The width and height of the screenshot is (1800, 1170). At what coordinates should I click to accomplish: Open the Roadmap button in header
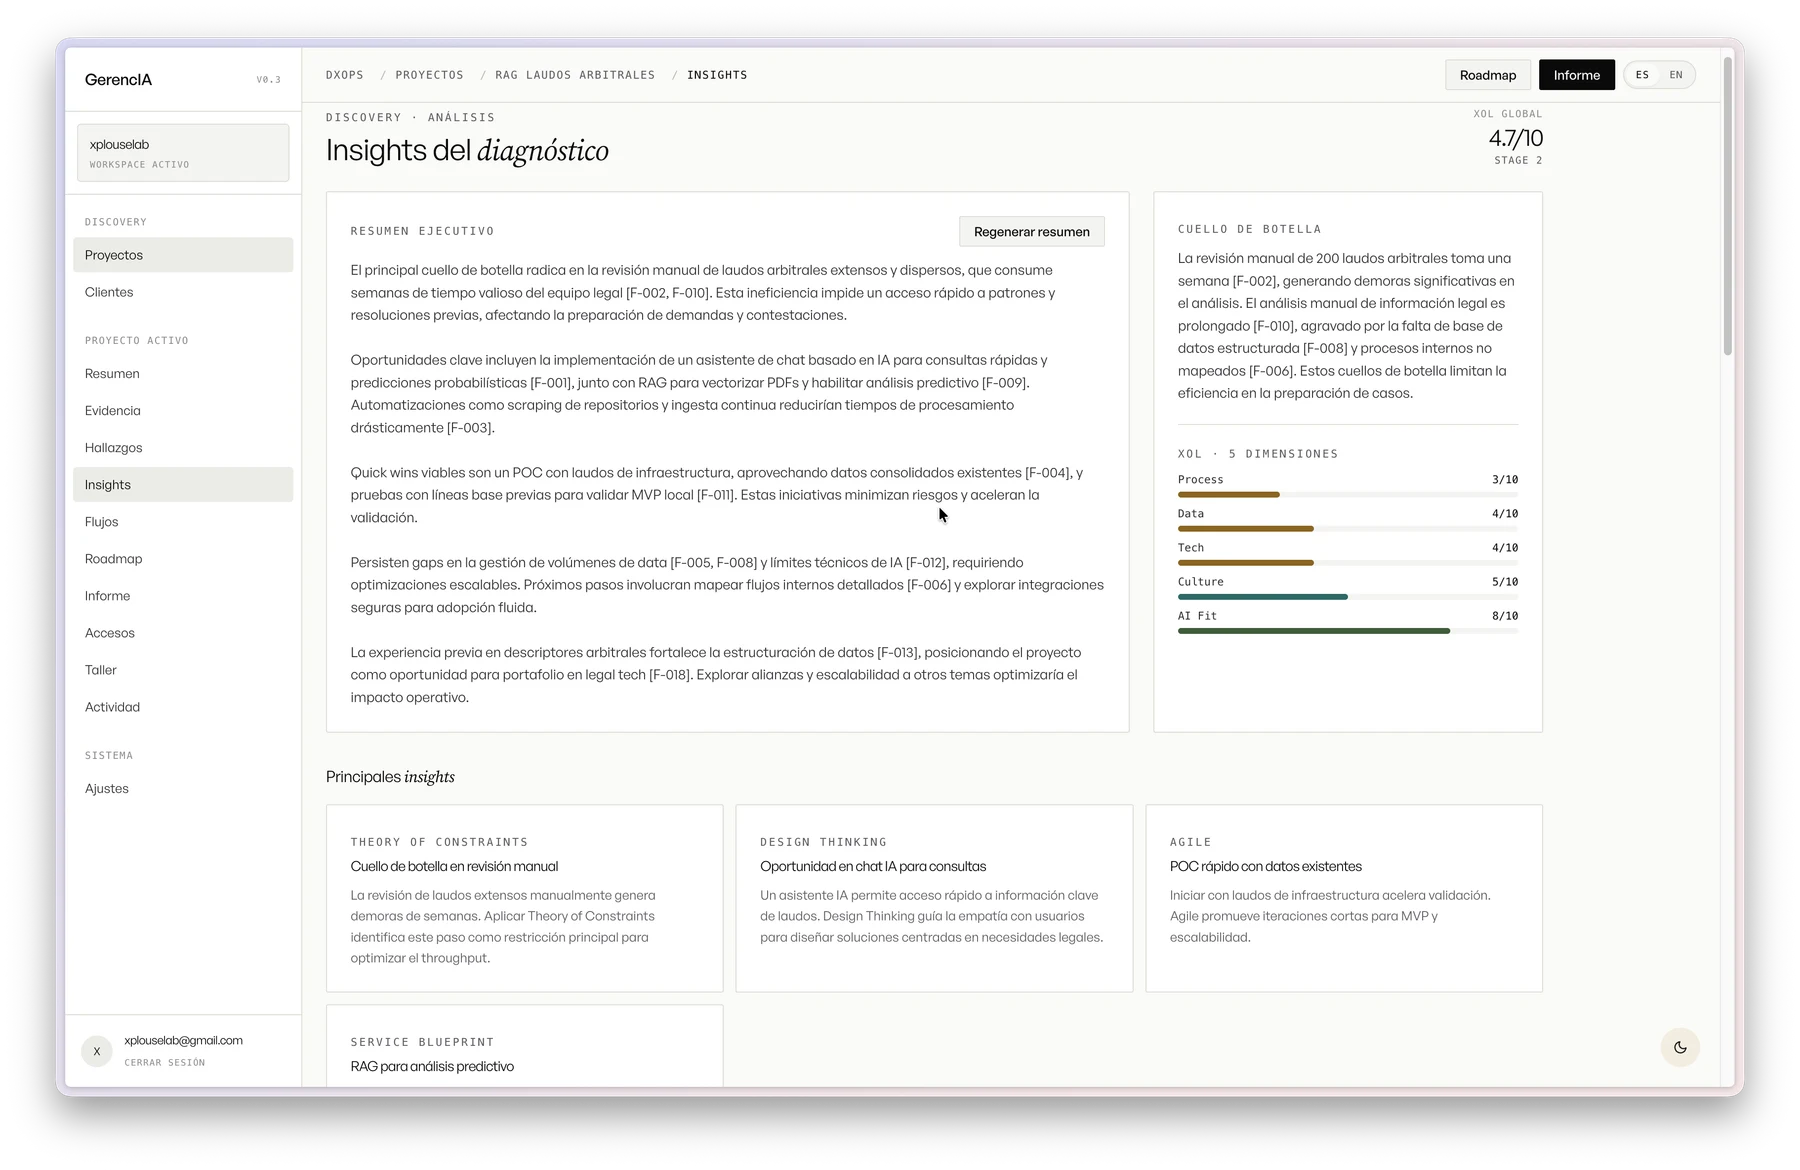(1487, 75)
